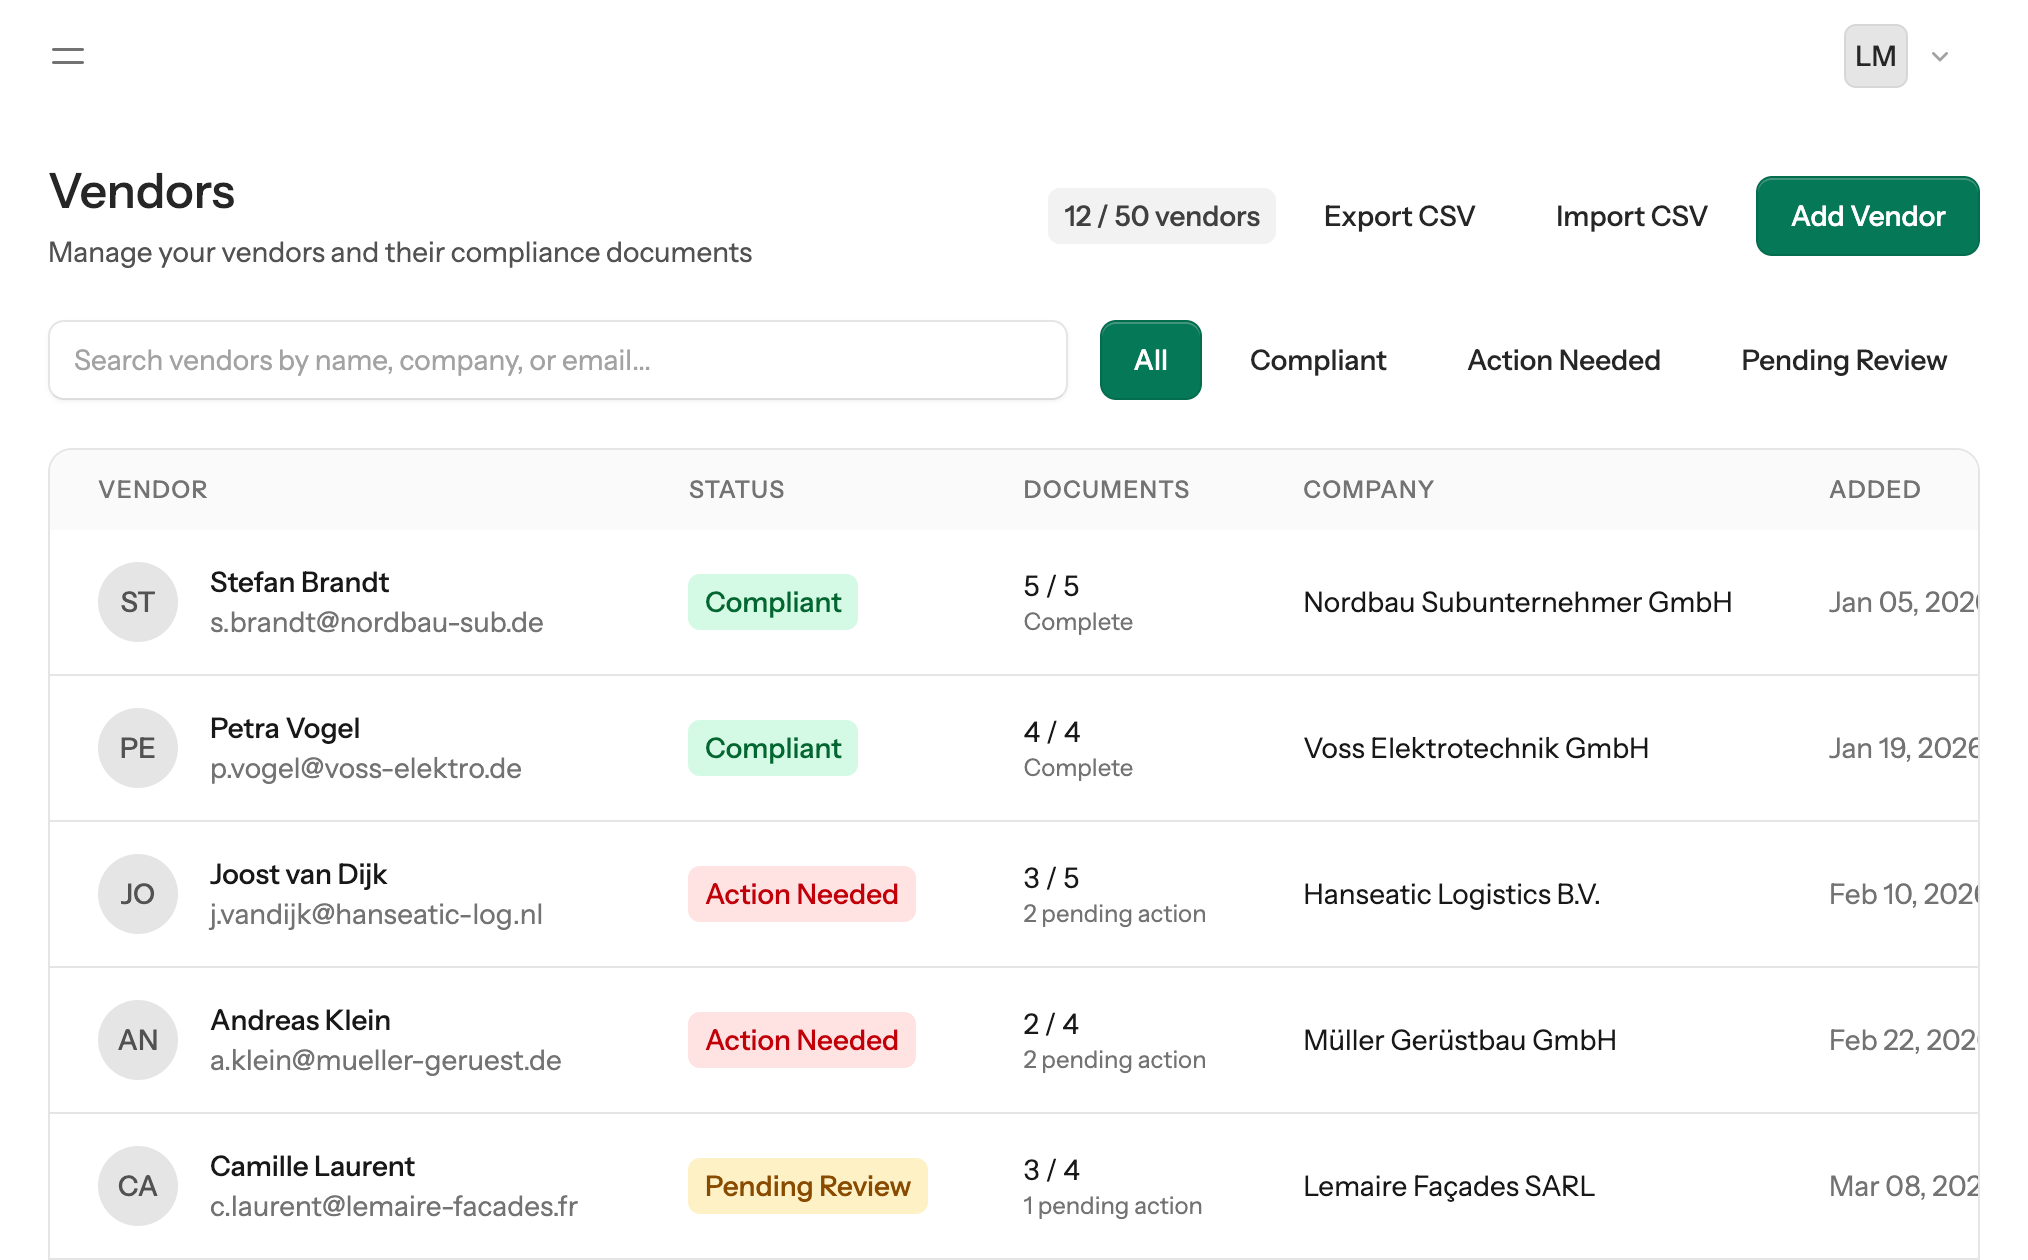Viewport: 2028px width, 1260px height.
Task: Click email p.vogel@voss-elektro.de
Action: (x=365, y=768)
